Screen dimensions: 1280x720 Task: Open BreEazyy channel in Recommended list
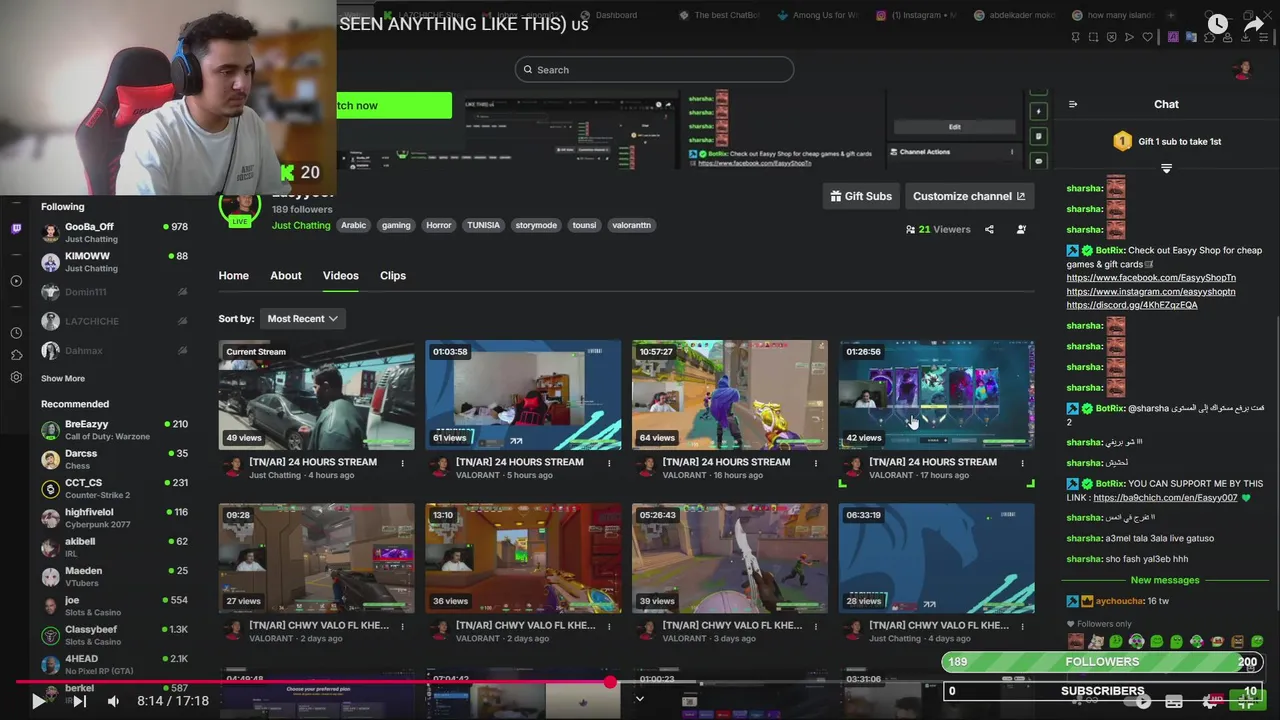pyautogui.click(x=115, y=430)
